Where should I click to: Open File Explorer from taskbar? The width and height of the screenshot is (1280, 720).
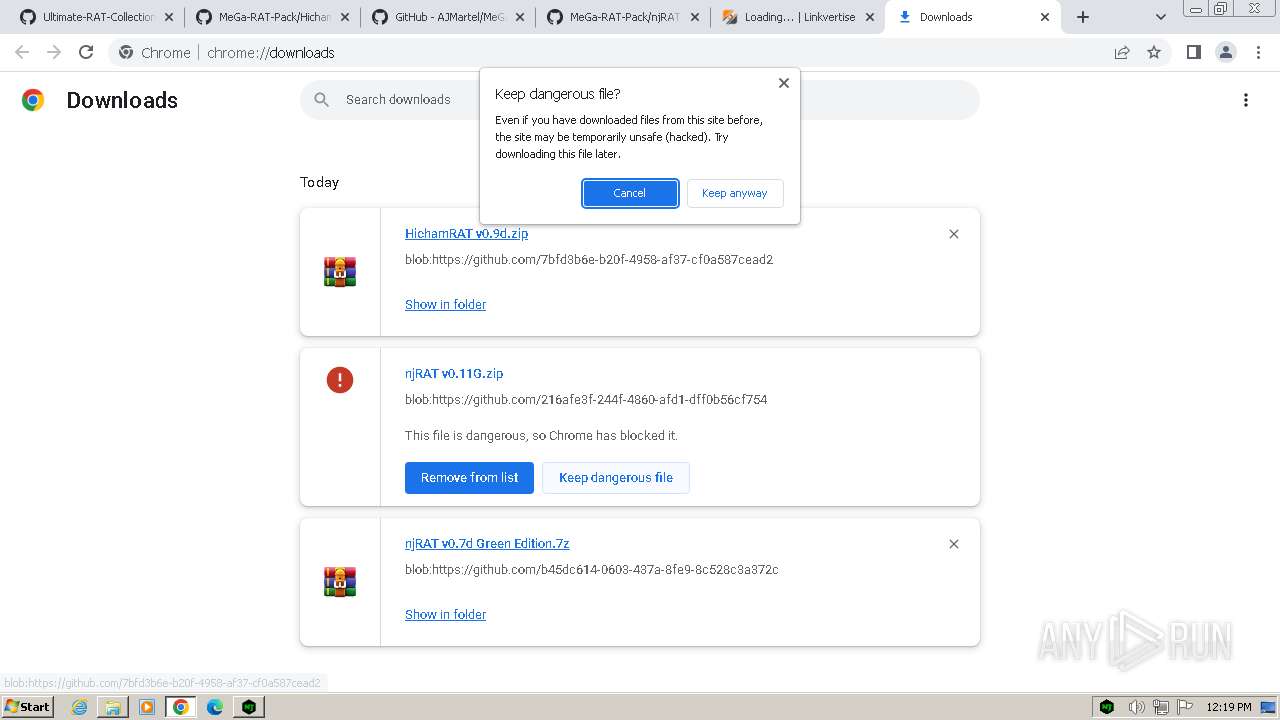pos(113,707)
